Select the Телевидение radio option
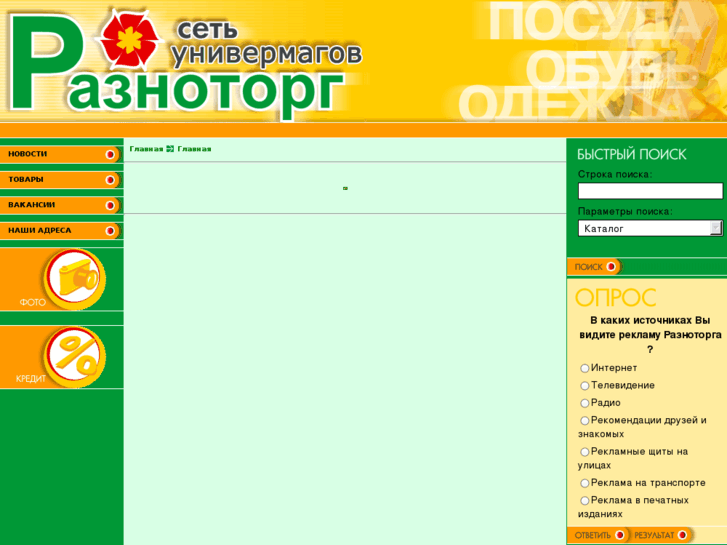Image resolution: width=727 pixels, height=545 pixels. point(585,386)
